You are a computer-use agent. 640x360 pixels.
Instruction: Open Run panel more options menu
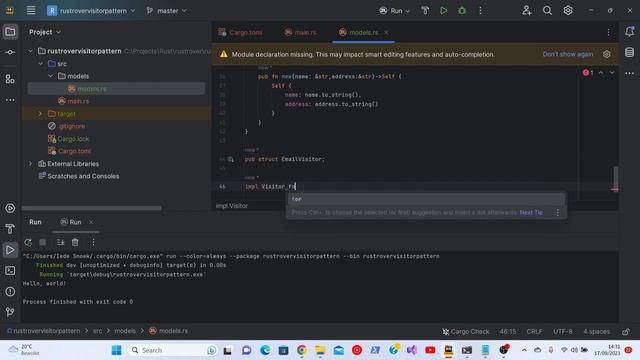click(x=93, y=242)
